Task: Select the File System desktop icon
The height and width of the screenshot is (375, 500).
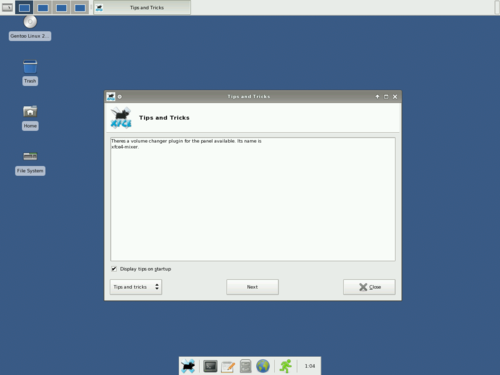Action: (30, 156)
